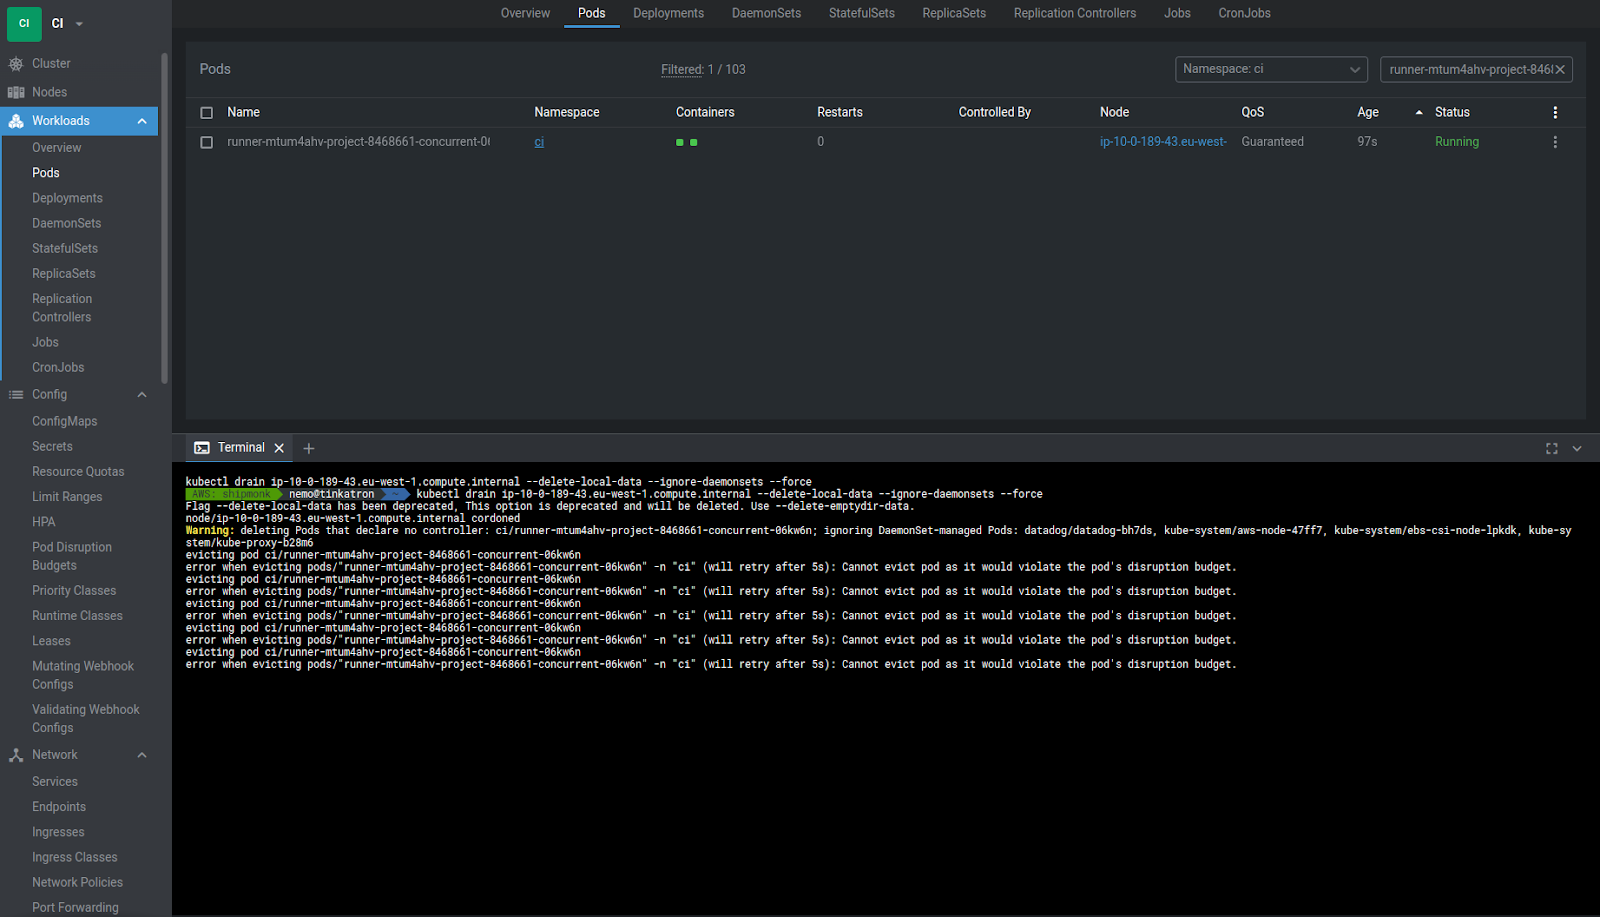
Task: Switch to the Overview top tab
Action: click(525, 13)
